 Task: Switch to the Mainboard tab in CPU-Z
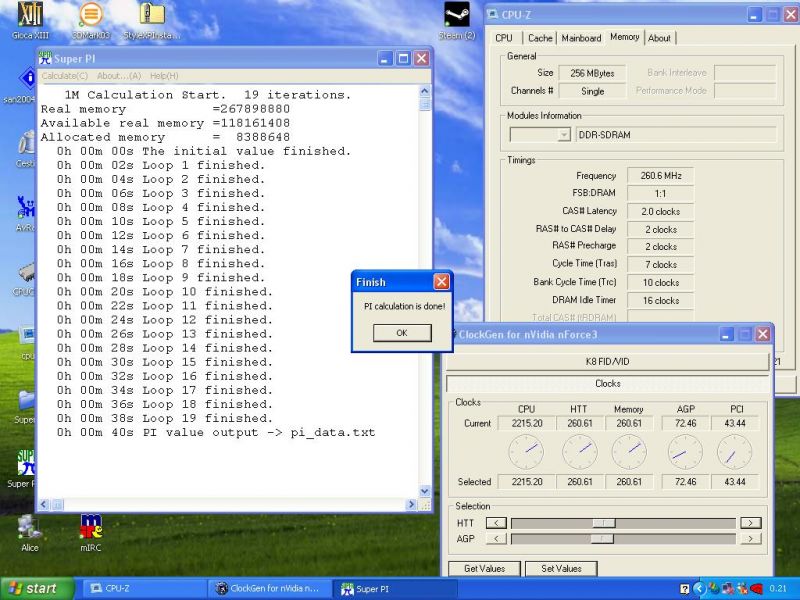click(581, 38)
